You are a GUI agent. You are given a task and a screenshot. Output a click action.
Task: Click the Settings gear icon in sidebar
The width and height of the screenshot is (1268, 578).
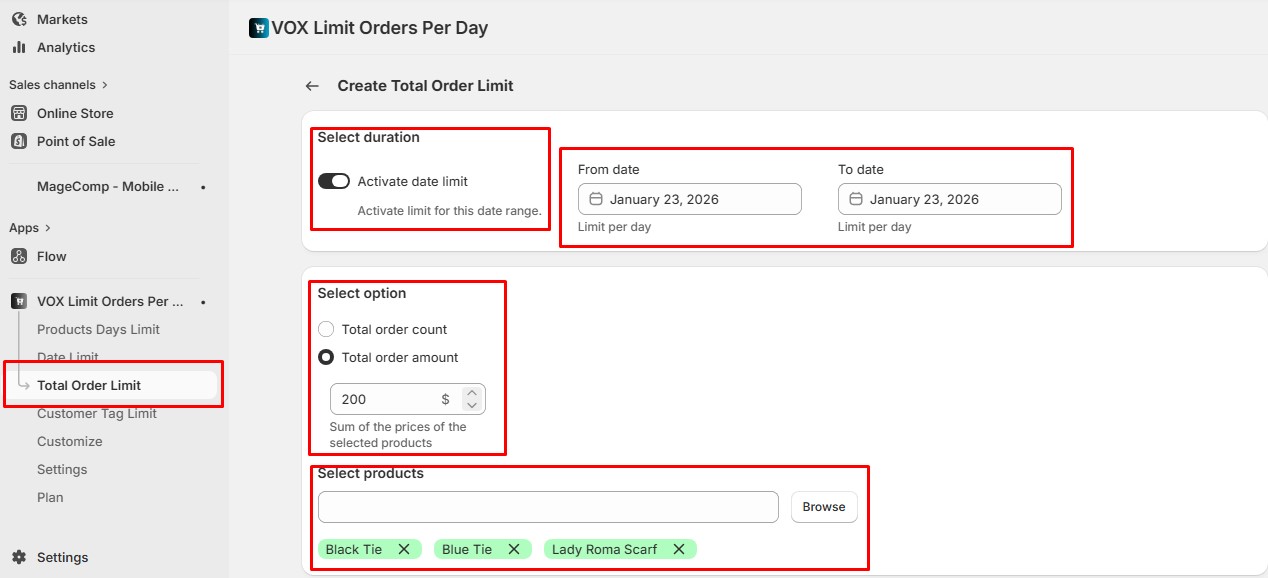click(x=19, y=557)
